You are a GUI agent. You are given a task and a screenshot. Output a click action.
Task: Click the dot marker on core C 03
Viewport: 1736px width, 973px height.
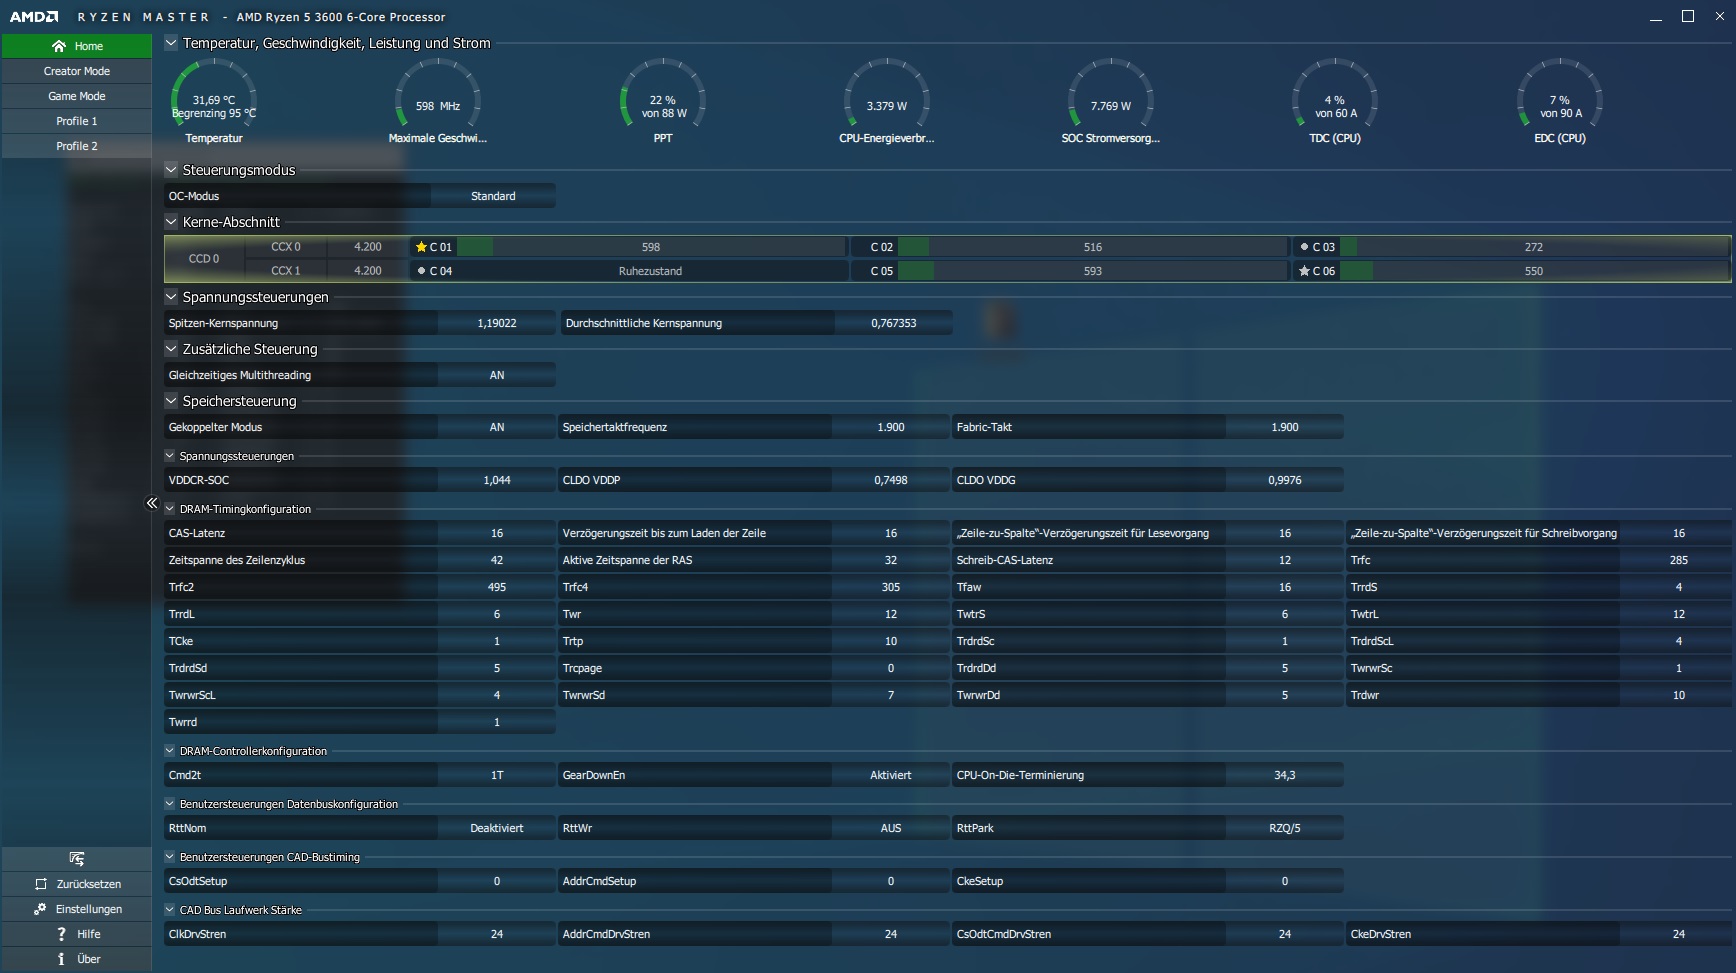click(1304, 247)
